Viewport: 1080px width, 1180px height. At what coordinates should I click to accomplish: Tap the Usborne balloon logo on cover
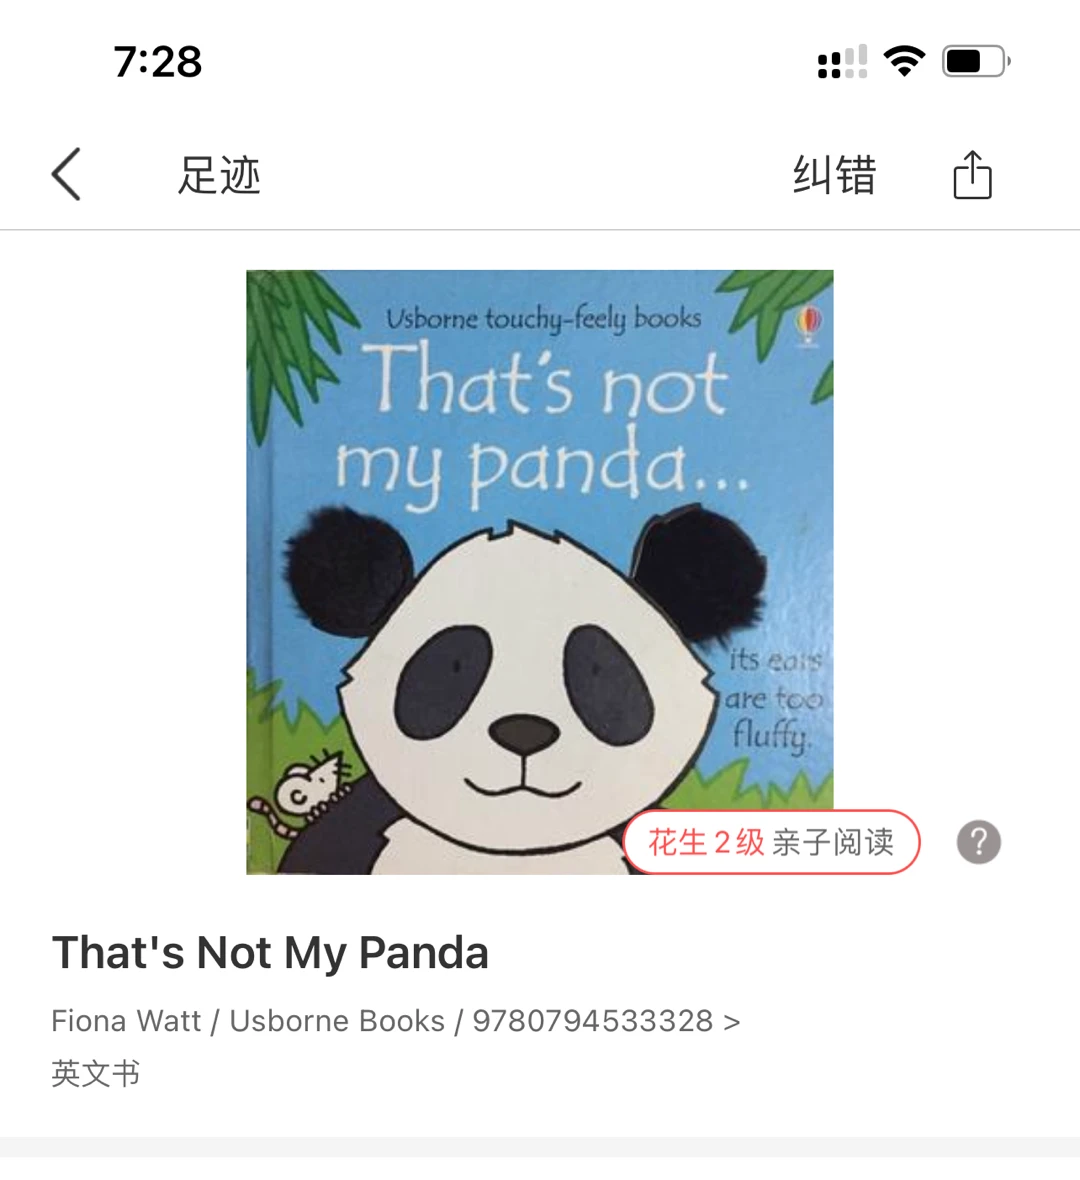click(808, 326)
